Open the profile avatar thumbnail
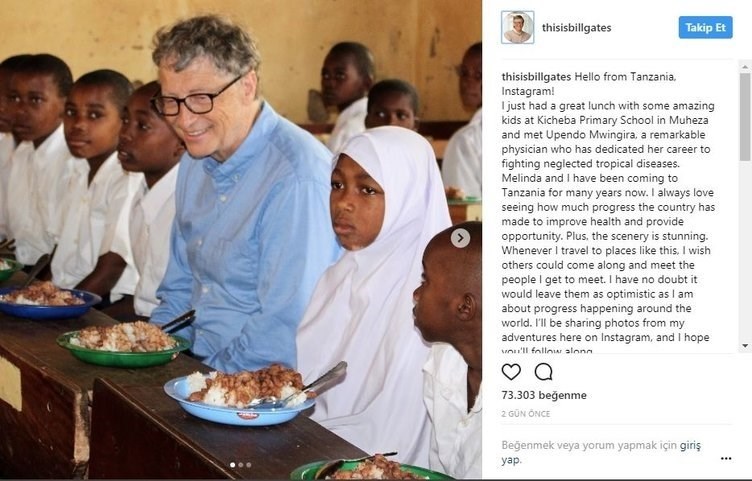This screenshot has width=752, height=481. point(517,27)
